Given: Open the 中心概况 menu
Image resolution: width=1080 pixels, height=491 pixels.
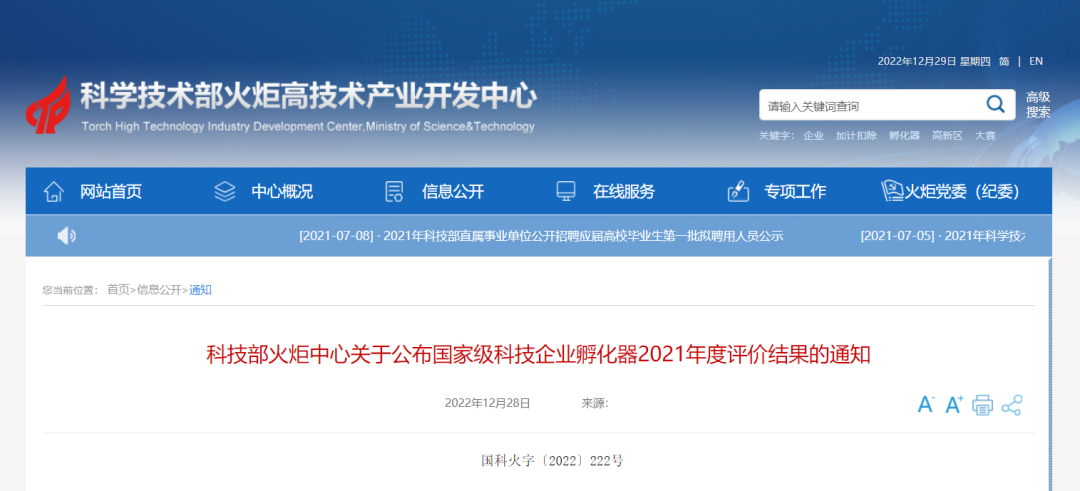Looking at the screenshot, I should click(x=282, y=191).
